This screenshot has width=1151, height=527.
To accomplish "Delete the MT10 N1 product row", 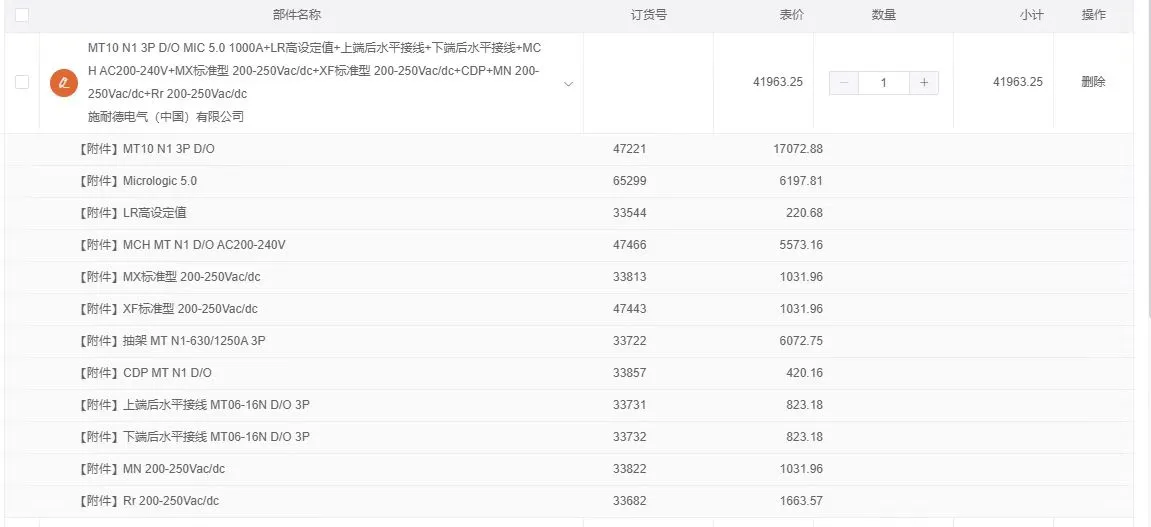I will pyautogui.click(x=1093, y=82).
